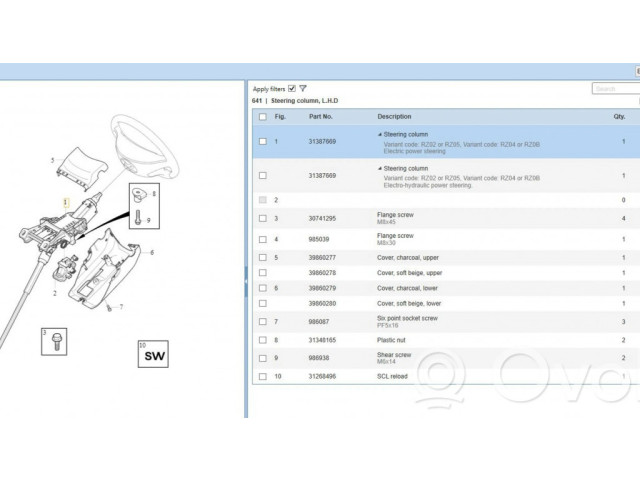Screen dimensions: 640x480
Task: Open part number 31268496
Action: (322, 376)
